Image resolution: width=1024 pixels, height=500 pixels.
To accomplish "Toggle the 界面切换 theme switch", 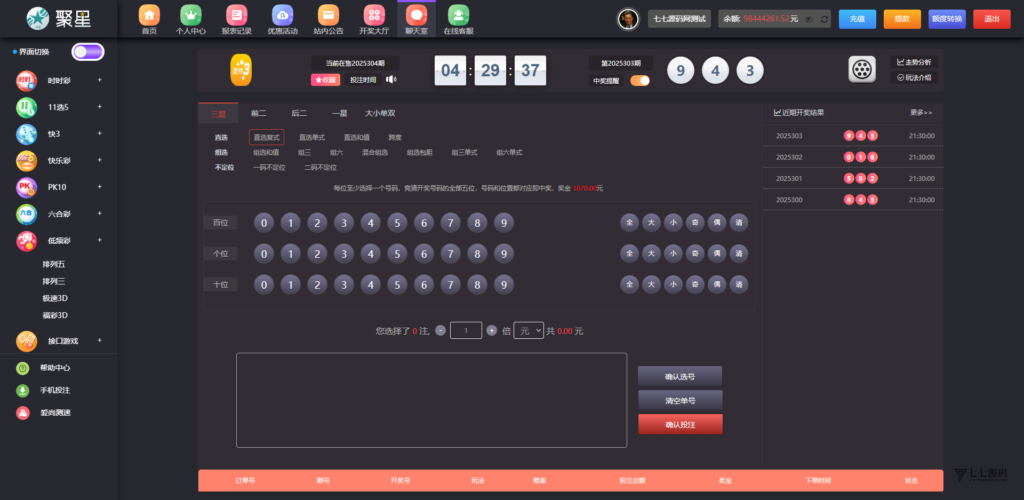I will coord(87,52).
